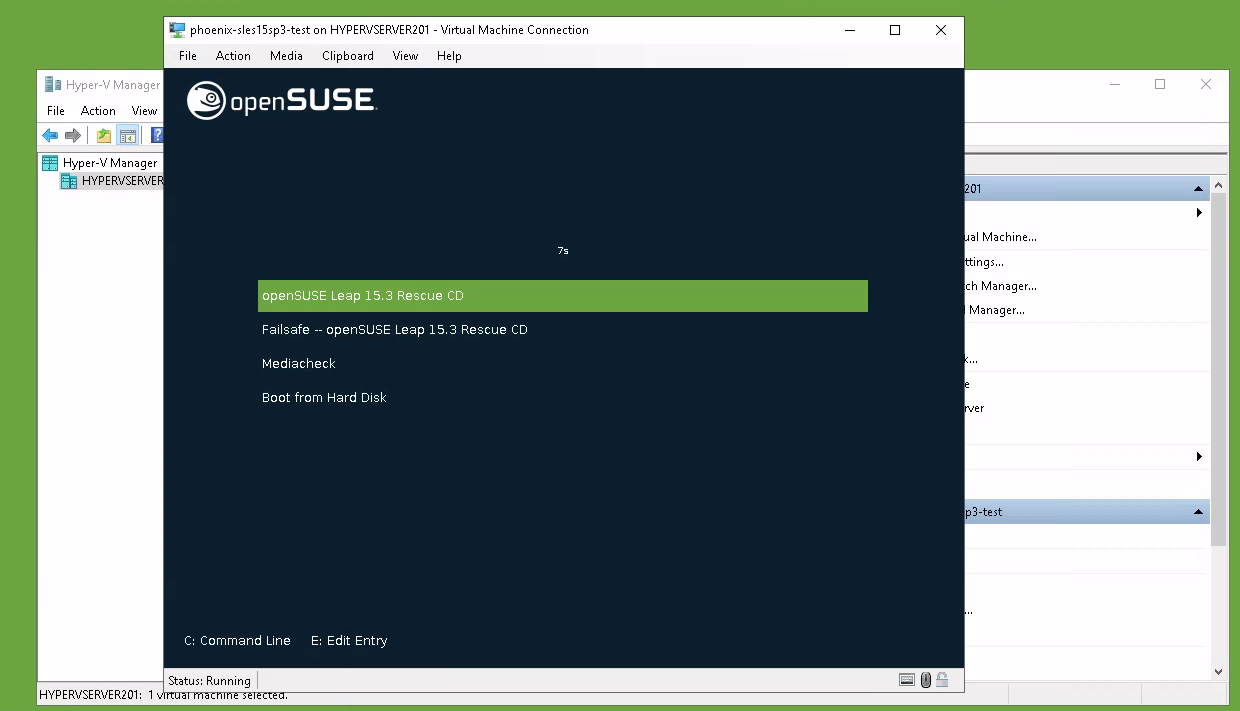
Task: Select the Mediacheck boot menu entry
Action: [298, 363]
